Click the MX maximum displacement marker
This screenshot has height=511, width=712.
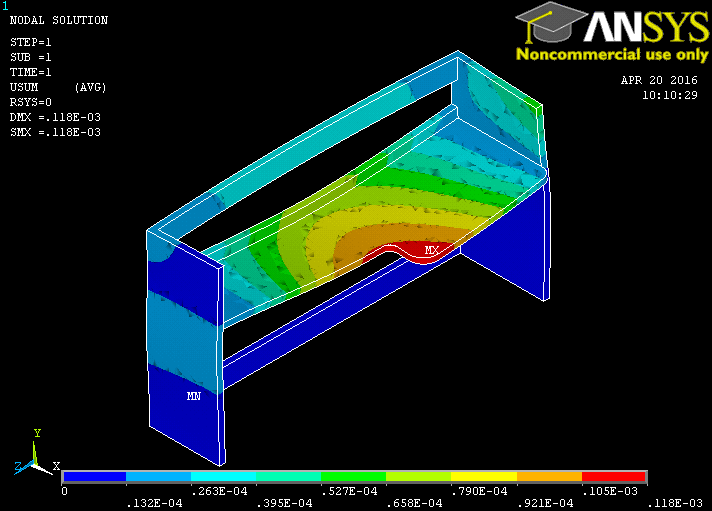pyautogui.click(x=431, y=250)
